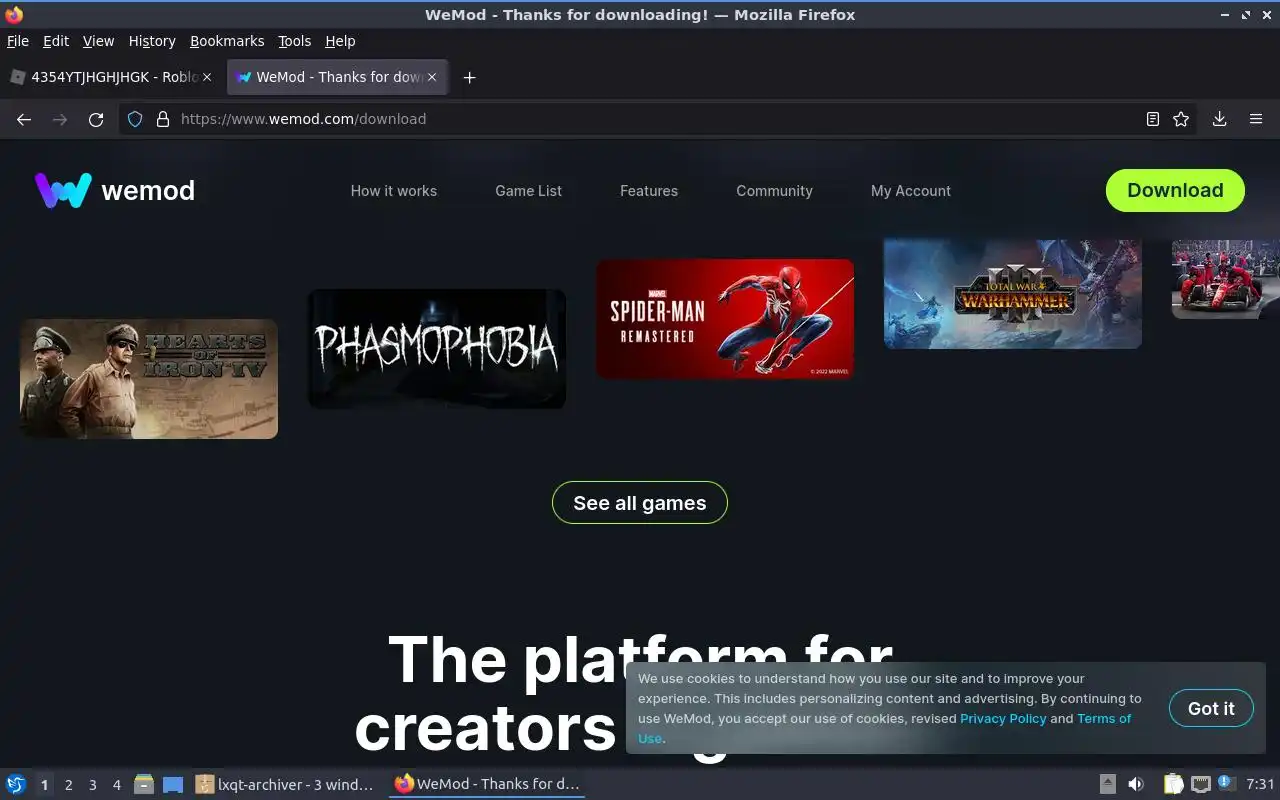
Task: Select the Phasmophobia game card
Action: [437, 349]
